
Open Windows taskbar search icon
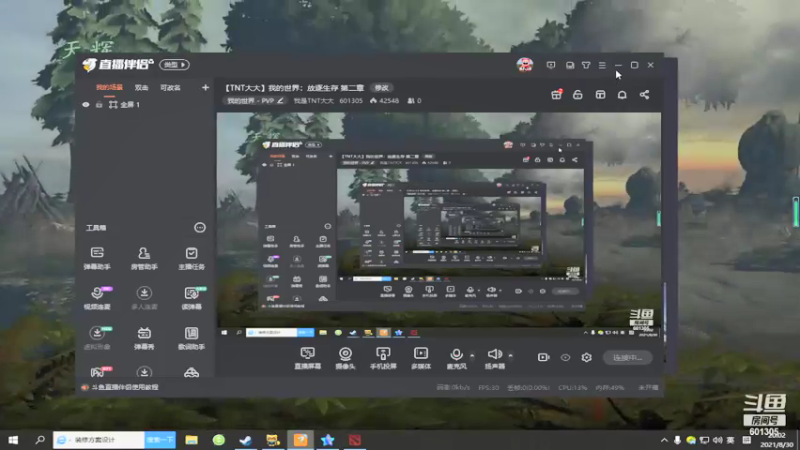pos(40,440)
